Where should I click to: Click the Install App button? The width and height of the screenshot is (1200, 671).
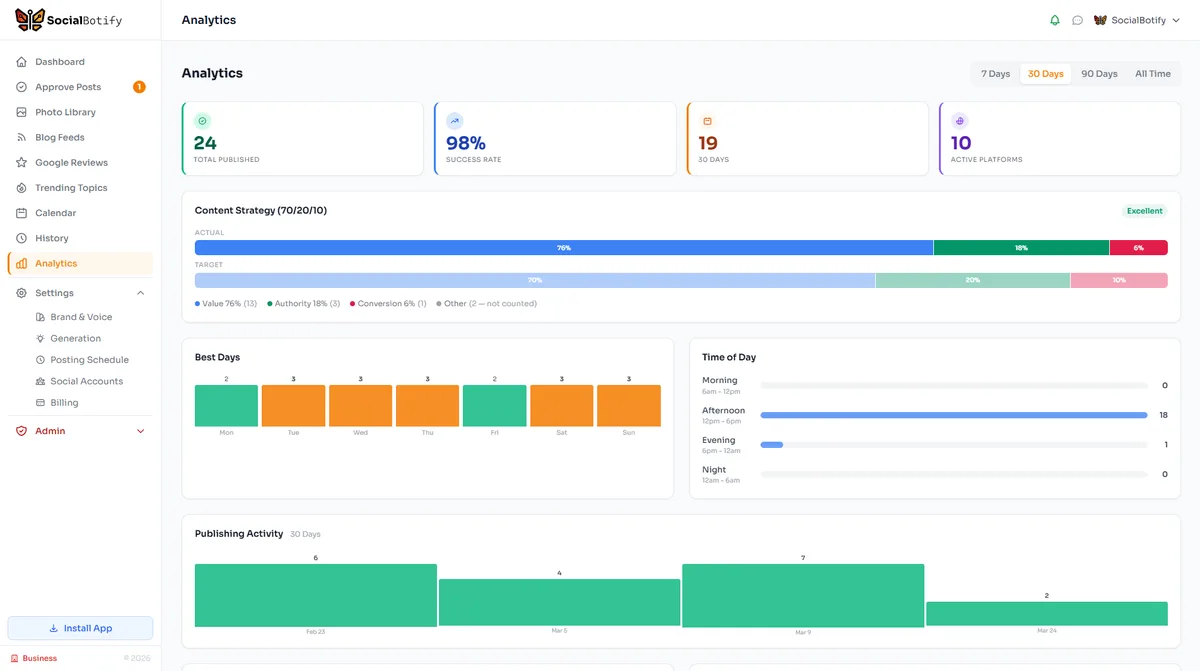click(80, 627)
